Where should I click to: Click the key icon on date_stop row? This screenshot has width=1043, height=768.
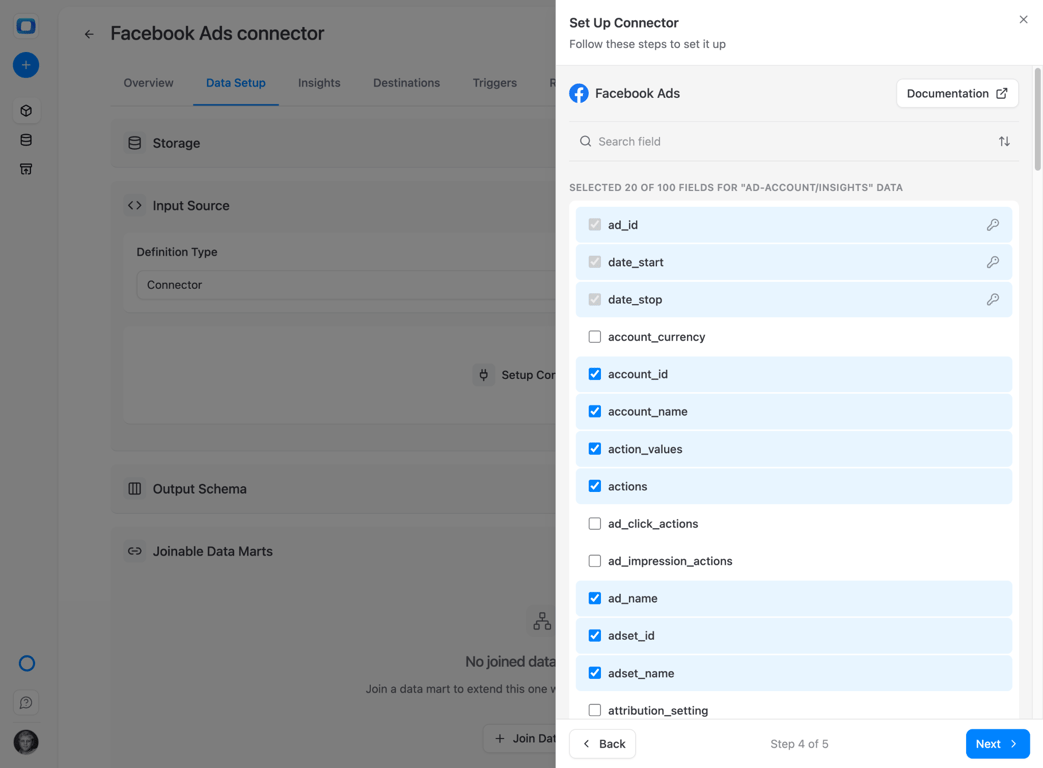point(992,299)
